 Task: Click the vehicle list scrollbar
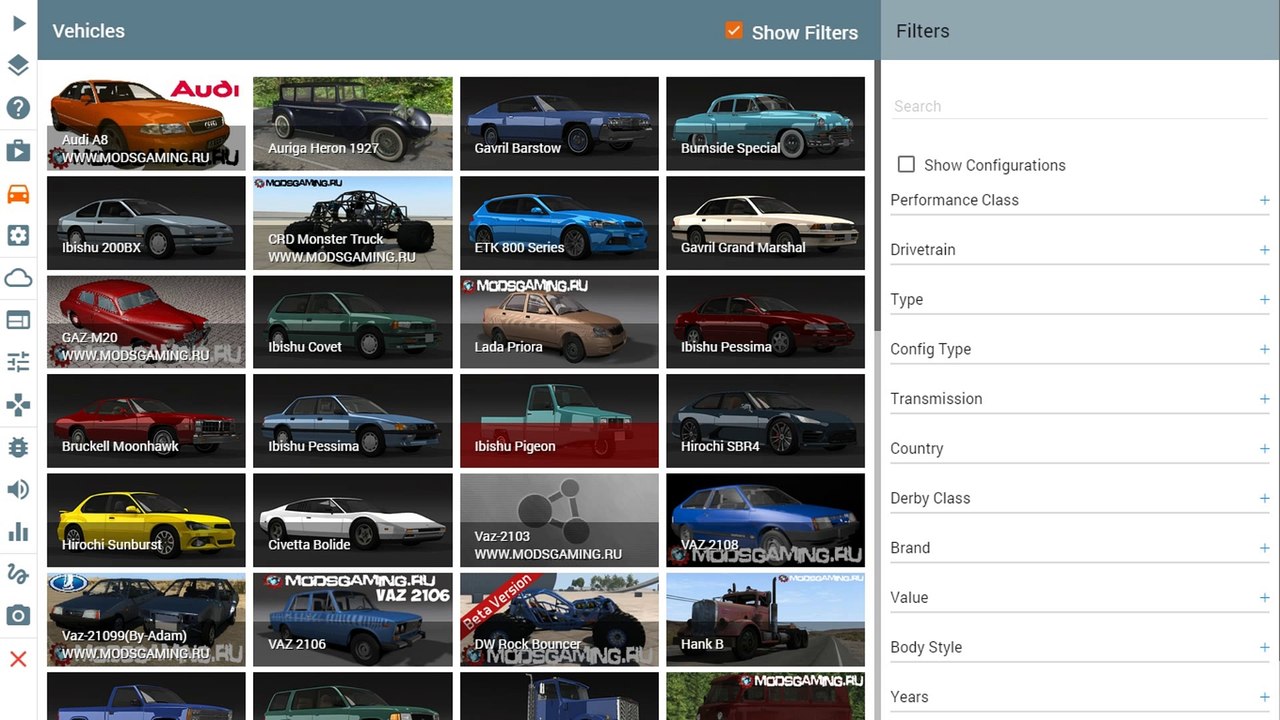click(877, 195)
